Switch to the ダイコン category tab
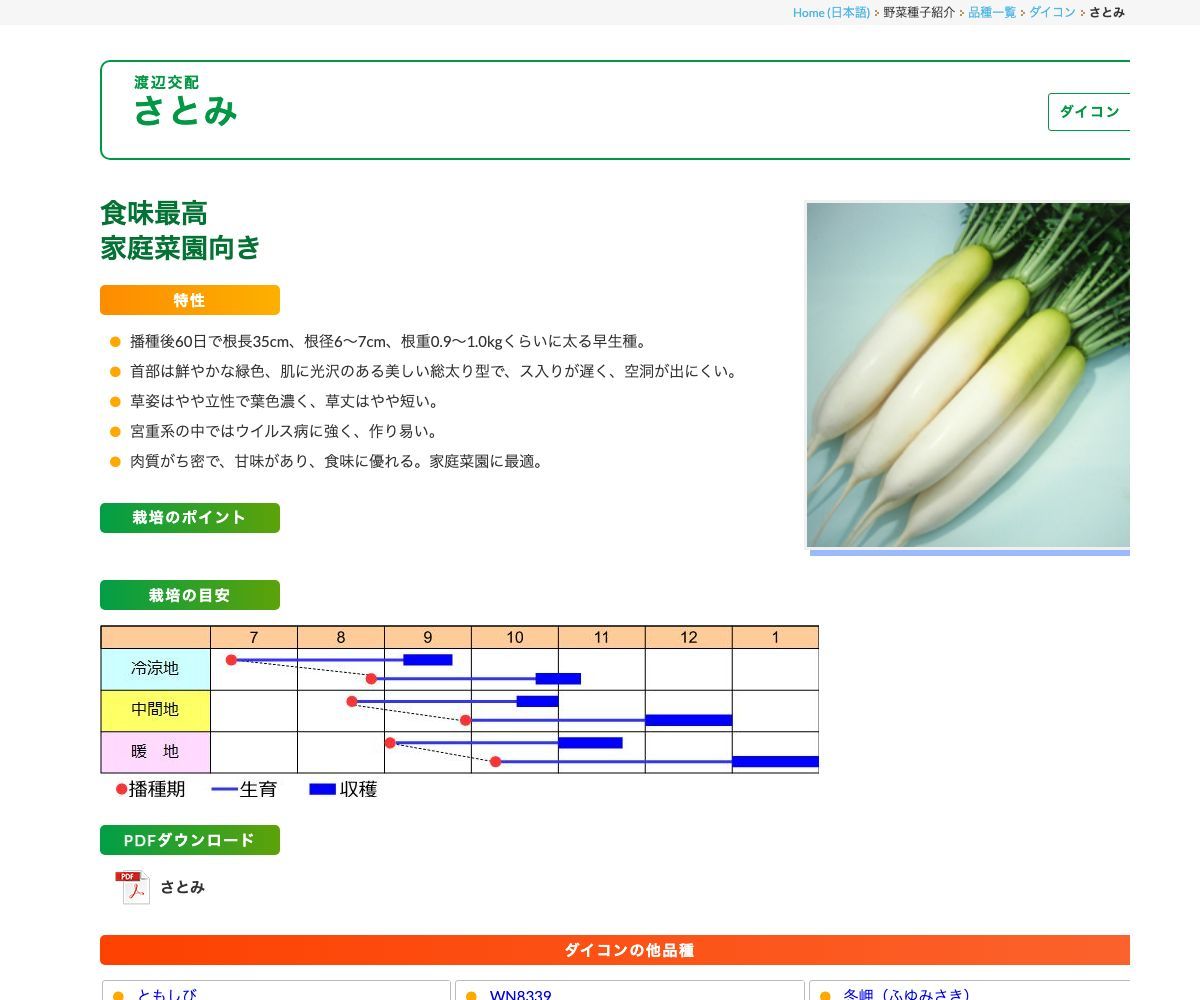 coord(1091,112)
